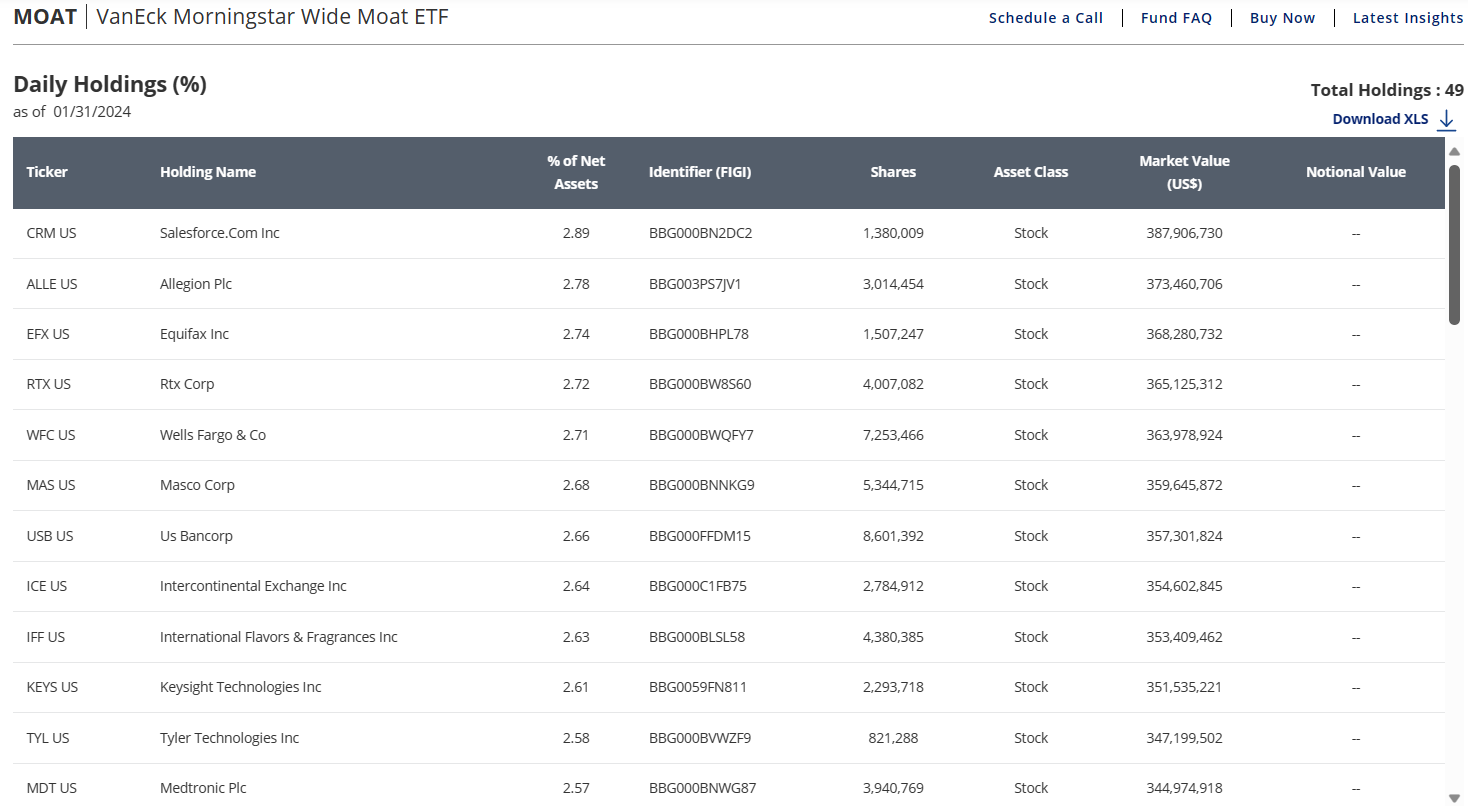Image resolution: width=1468 pixels, height=806 pixels.
Task: Click the Holding Name column header
Action: 208,172
